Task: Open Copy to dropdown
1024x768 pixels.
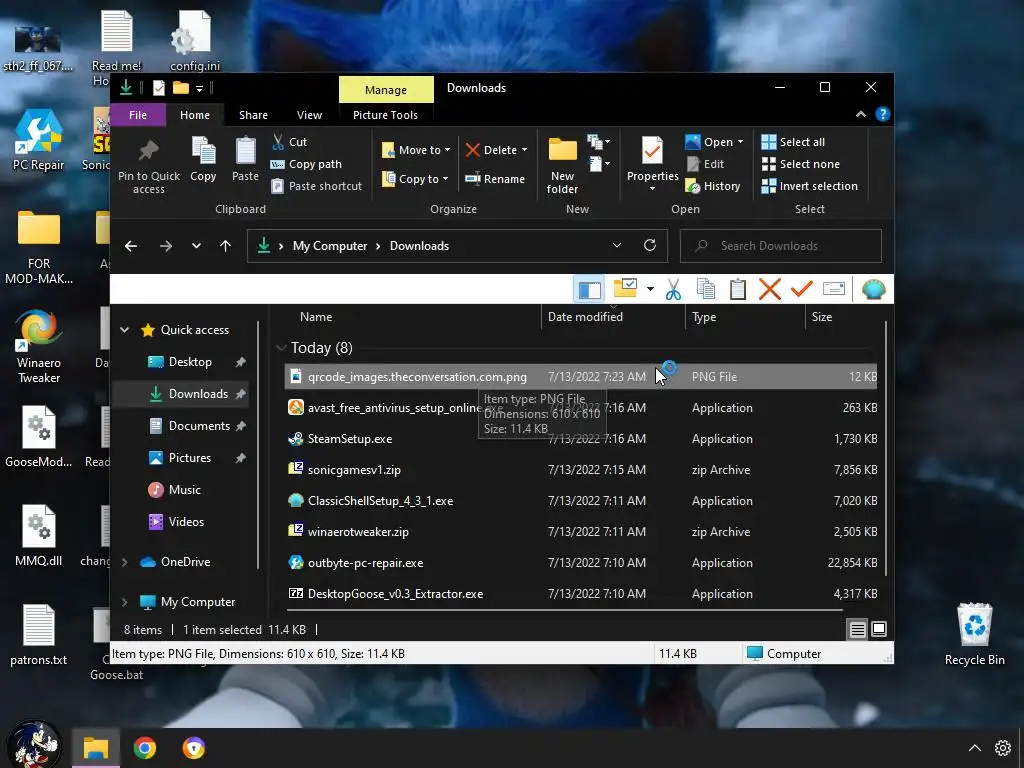Action: (x=415, y=179)
